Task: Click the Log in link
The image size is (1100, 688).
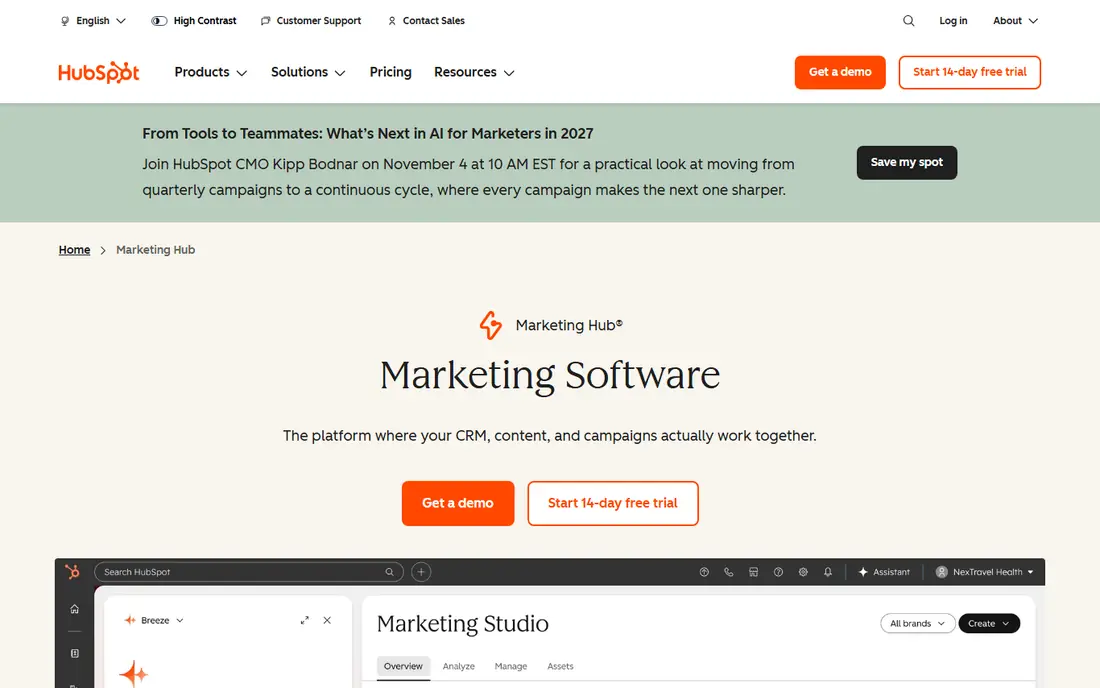Action: click(x=953, y=21)
